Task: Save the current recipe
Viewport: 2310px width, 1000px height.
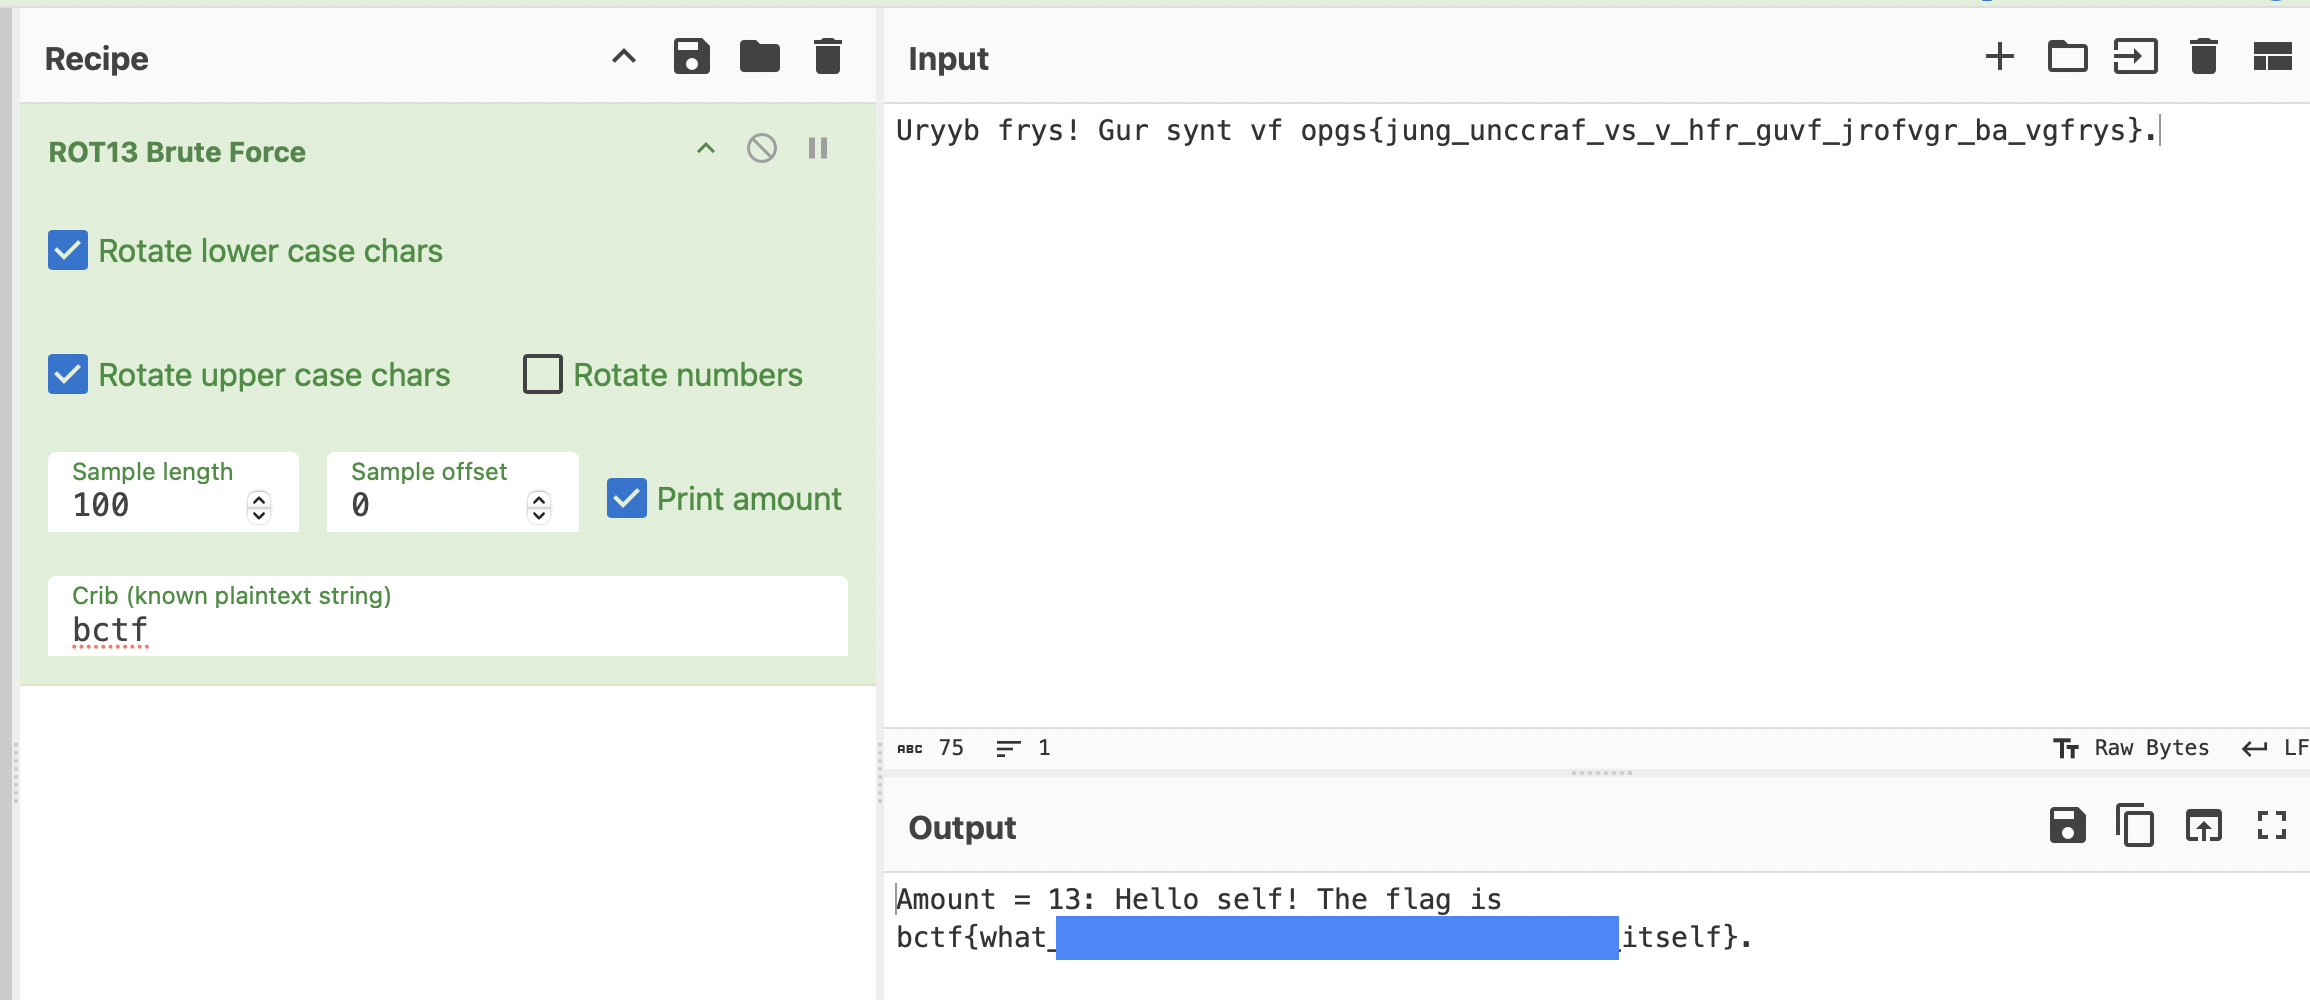Action: tap(691, 57)
